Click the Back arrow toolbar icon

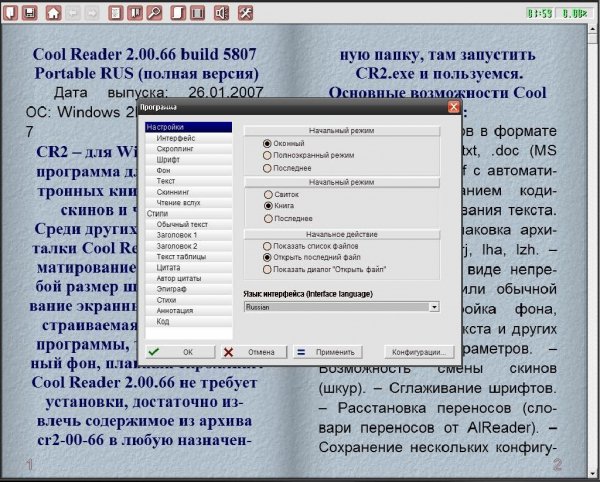73,13
